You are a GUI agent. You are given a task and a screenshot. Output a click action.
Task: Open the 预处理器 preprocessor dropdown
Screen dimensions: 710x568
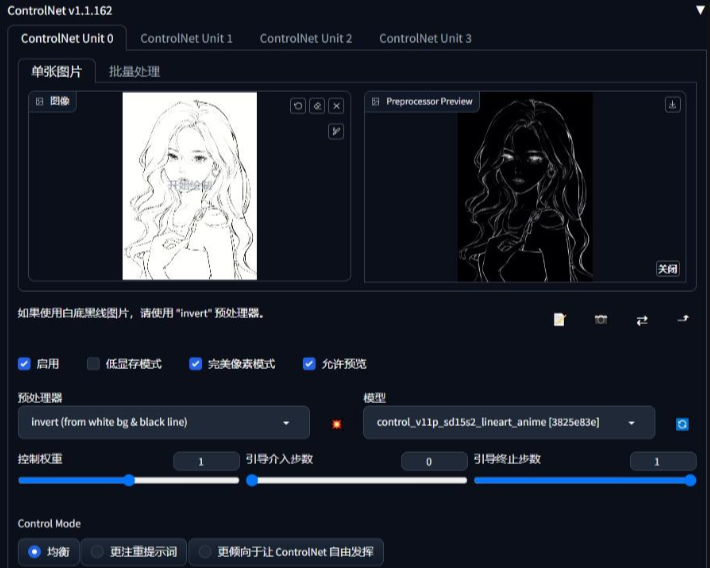click(x=163, y=423)
